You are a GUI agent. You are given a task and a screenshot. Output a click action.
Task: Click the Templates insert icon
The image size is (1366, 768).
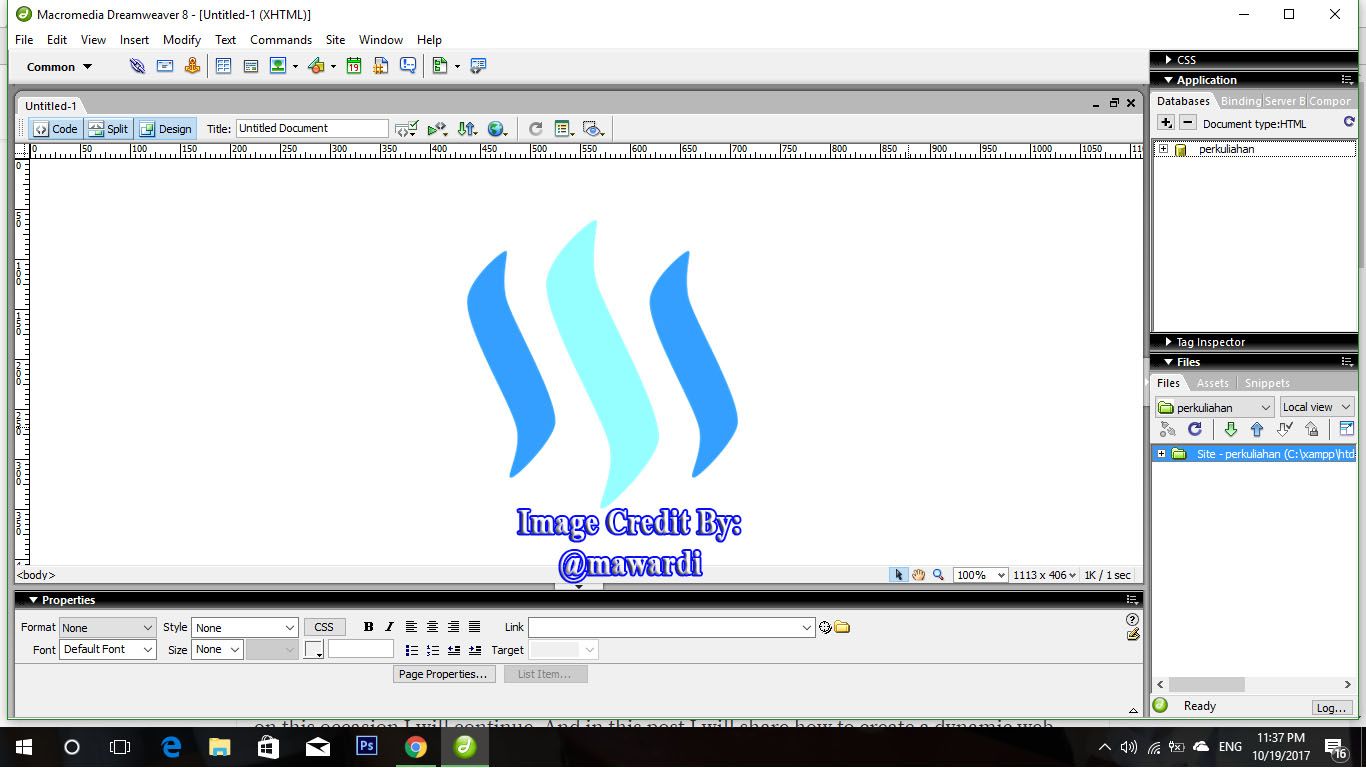click(440, 66)
